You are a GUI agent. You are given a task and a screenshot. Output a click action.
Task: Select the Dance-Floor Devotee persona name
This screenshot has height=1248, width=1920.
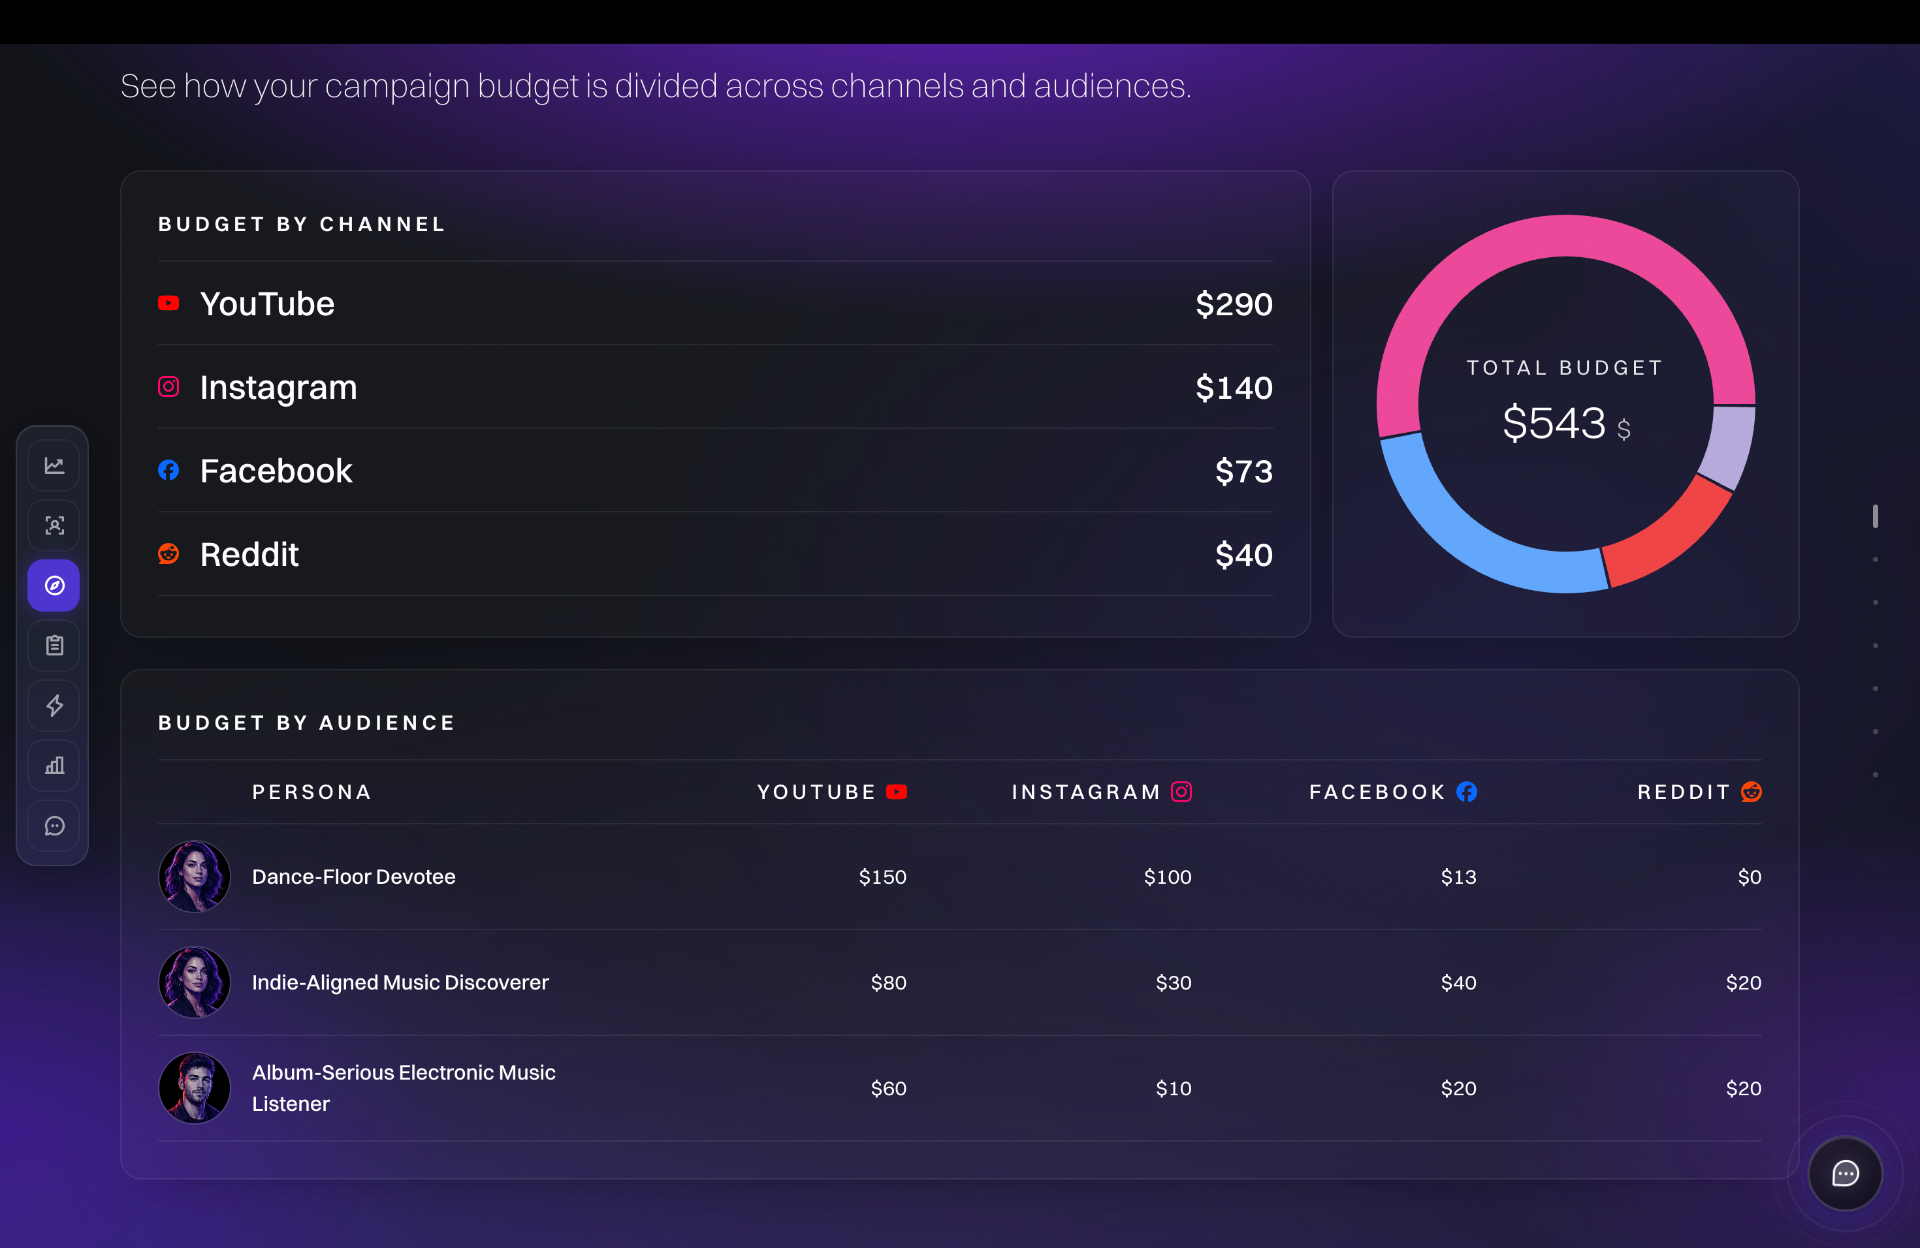click(x=354, y=877)
